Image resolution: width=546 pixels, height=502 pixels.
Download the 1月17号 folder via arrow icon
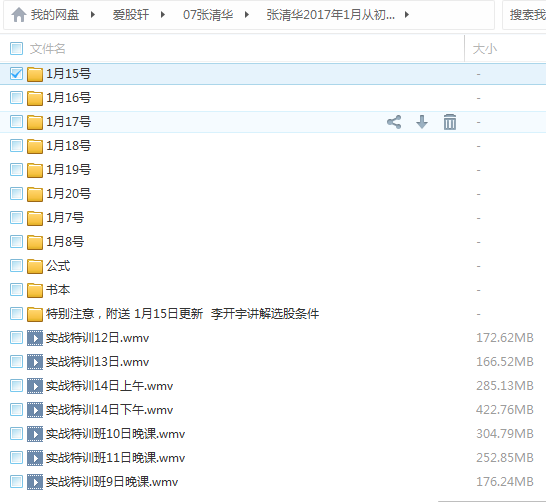coord(422,122)
